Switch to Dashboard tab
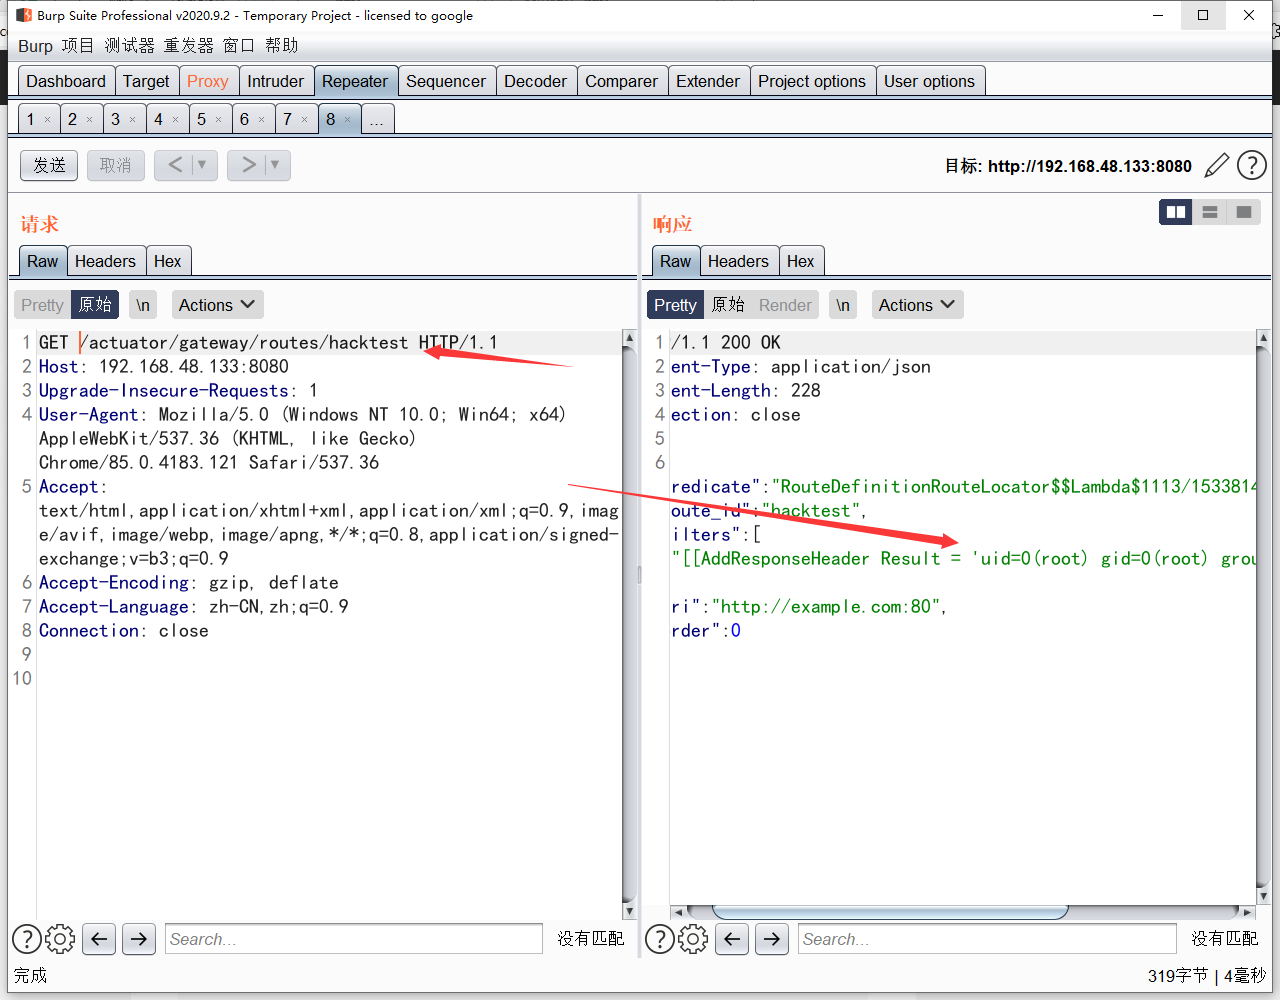Viewport: 1280px width, 1000px height. pos(66,81)
